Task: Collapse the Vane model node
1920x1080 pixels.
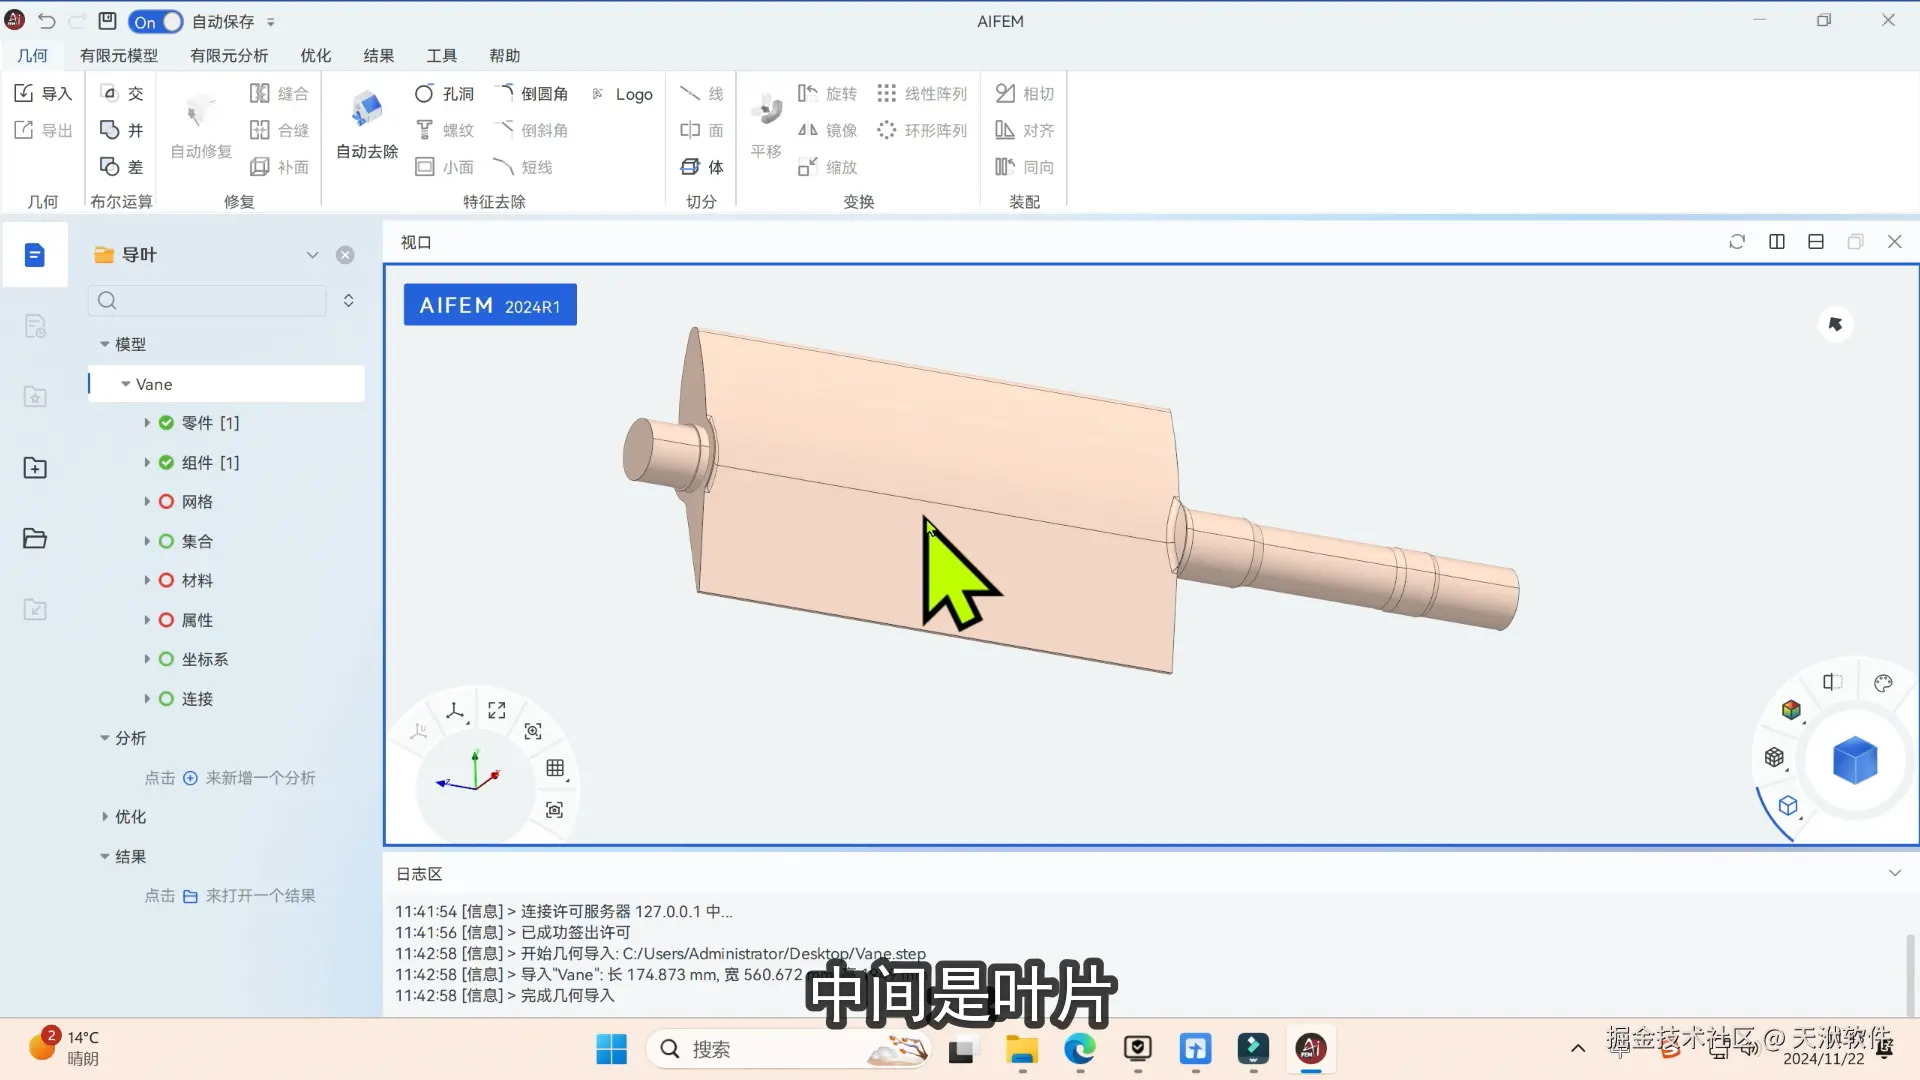Action: point(126,384)
